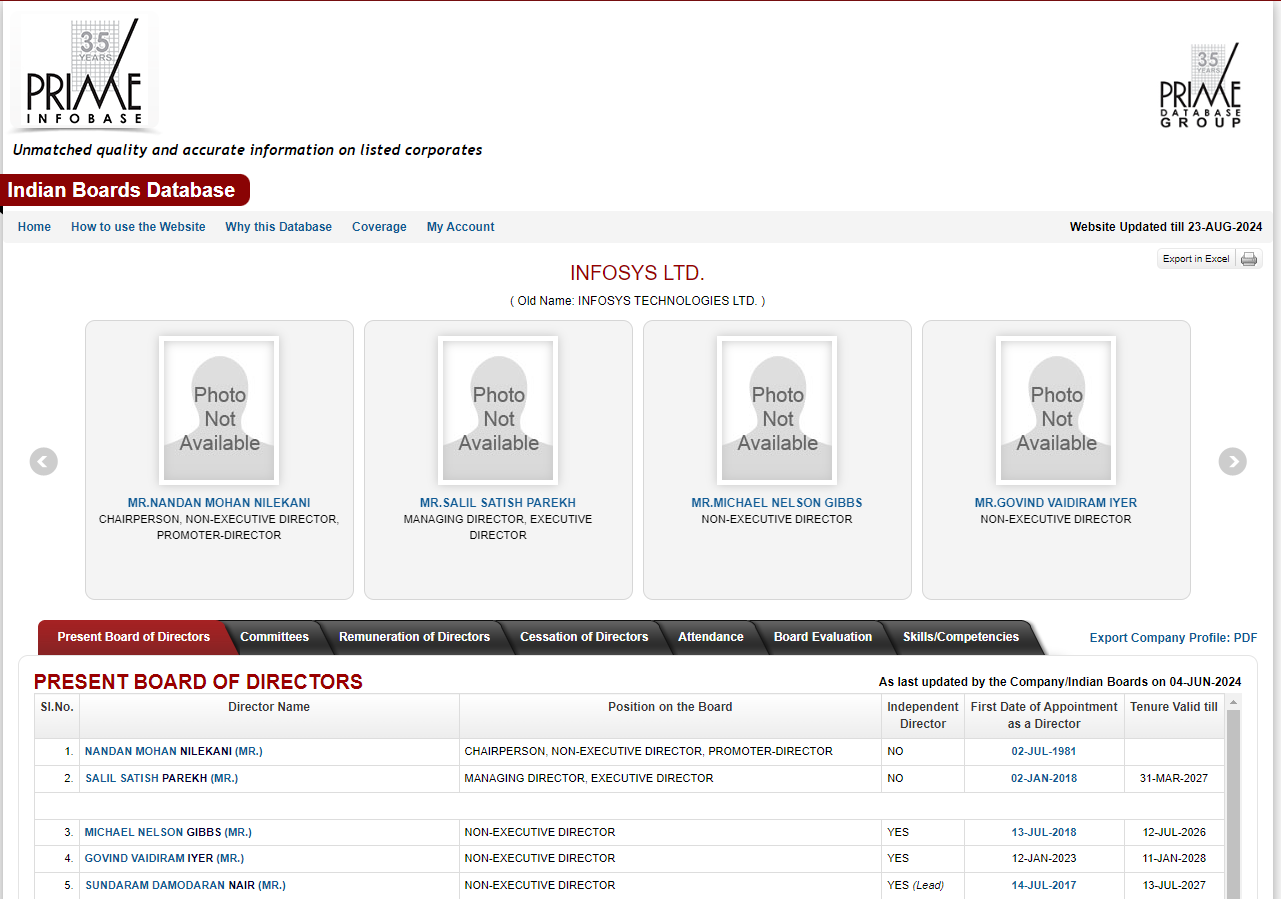
Task: Click the carousel next arrow
Action: pos(1232,461)
